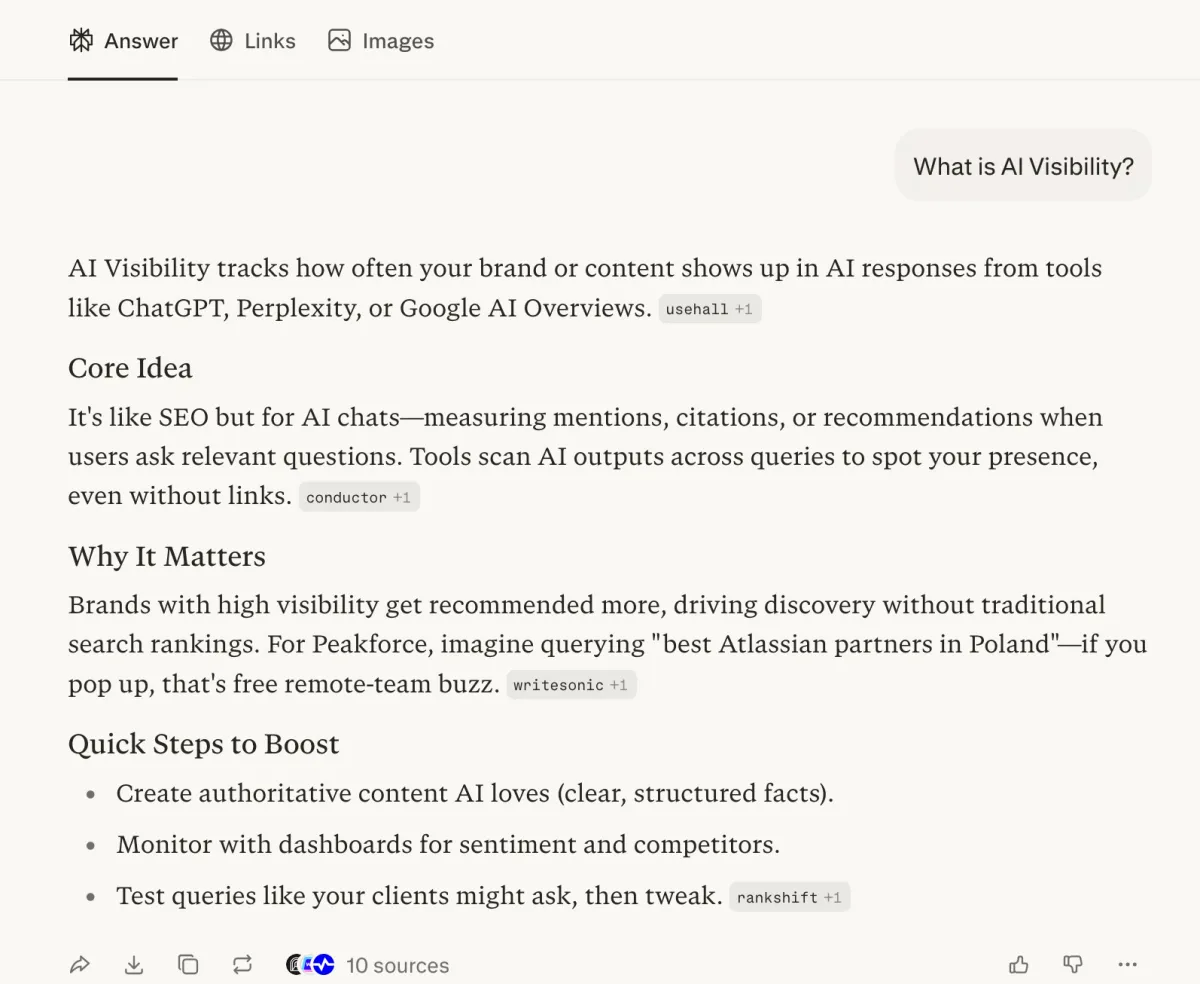Rewrite the answer with the regenerate icon

241,964
